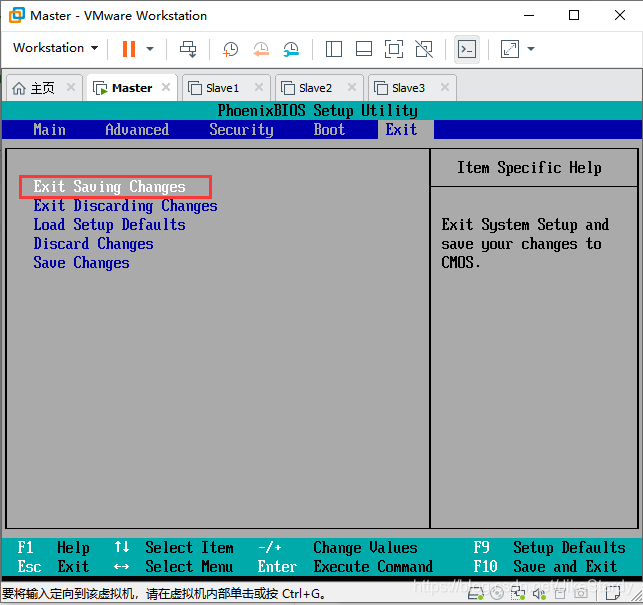Click the Item Specific Help heading
The height and width of the screenshot is (605, 643).
click(529, 168)
